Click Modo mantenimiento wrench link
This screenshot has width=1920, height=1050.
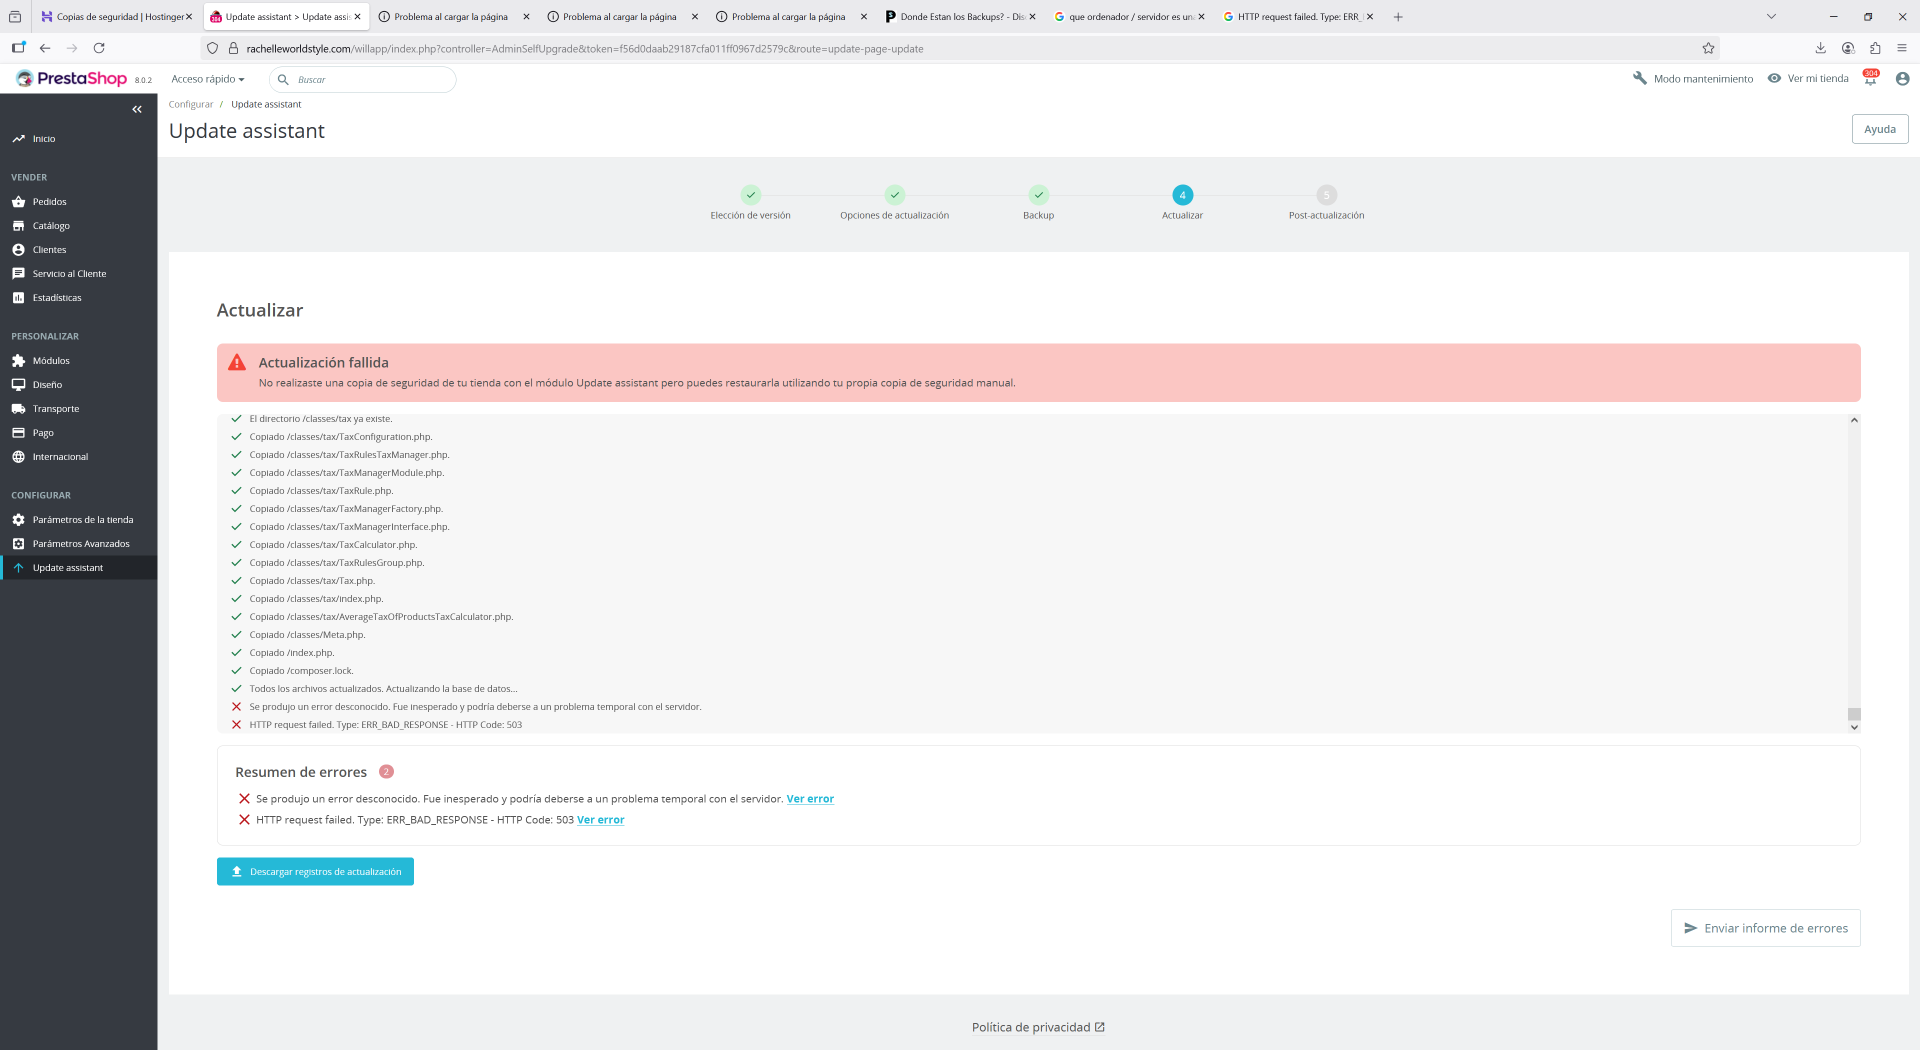coord(1692,79)
